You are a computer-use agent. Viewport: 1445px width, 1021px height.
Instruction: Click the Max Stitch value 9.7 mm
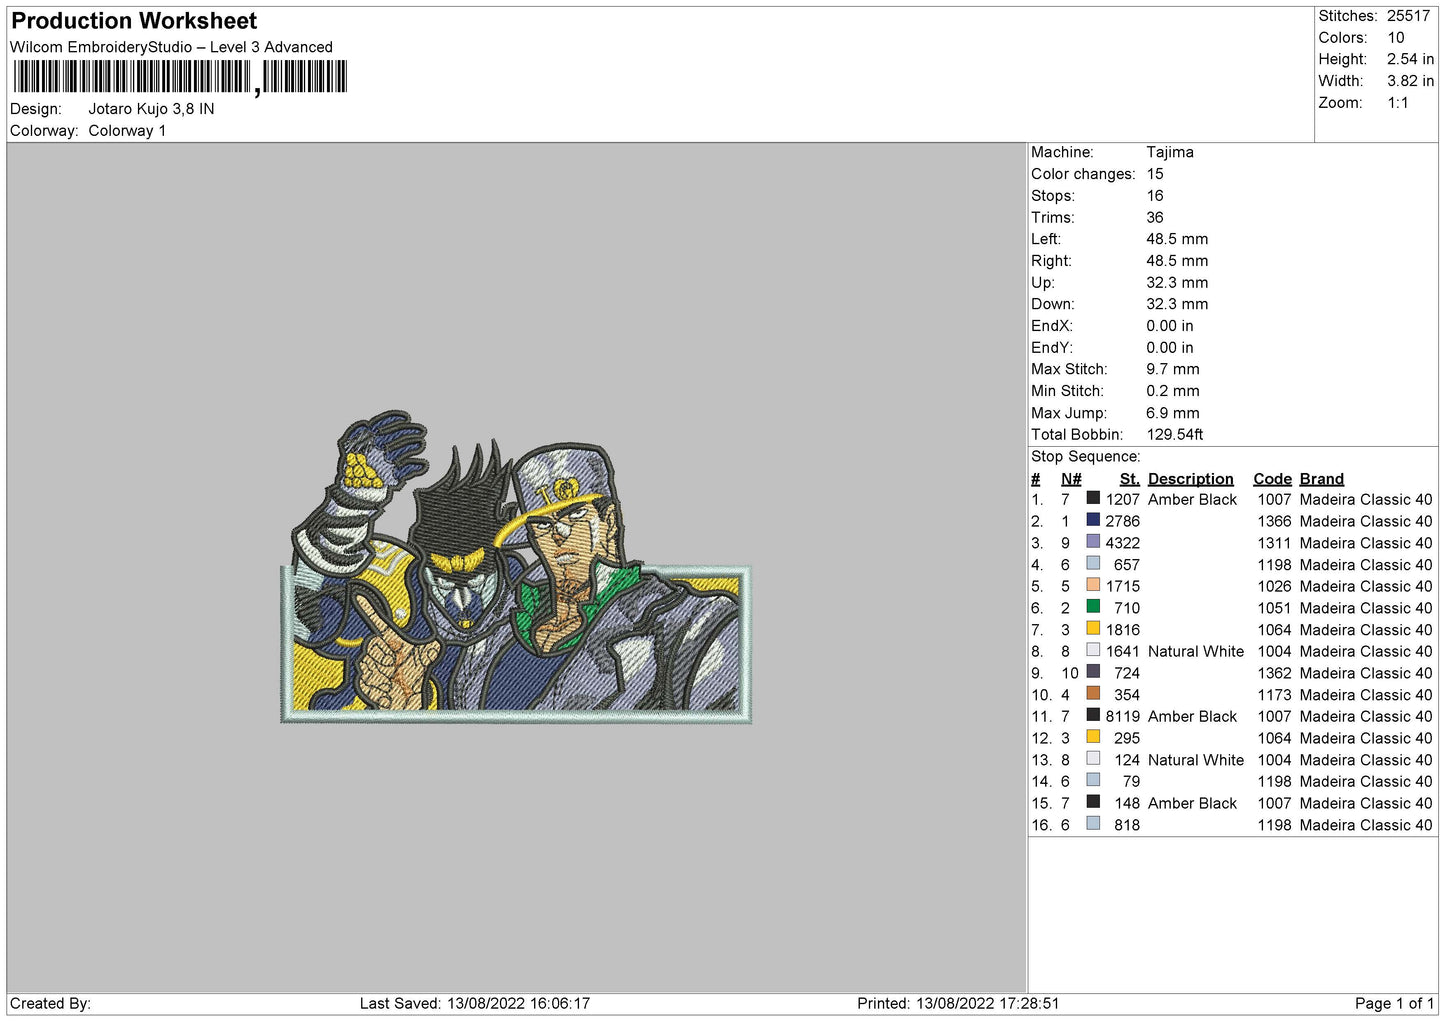click(1172, 369)
